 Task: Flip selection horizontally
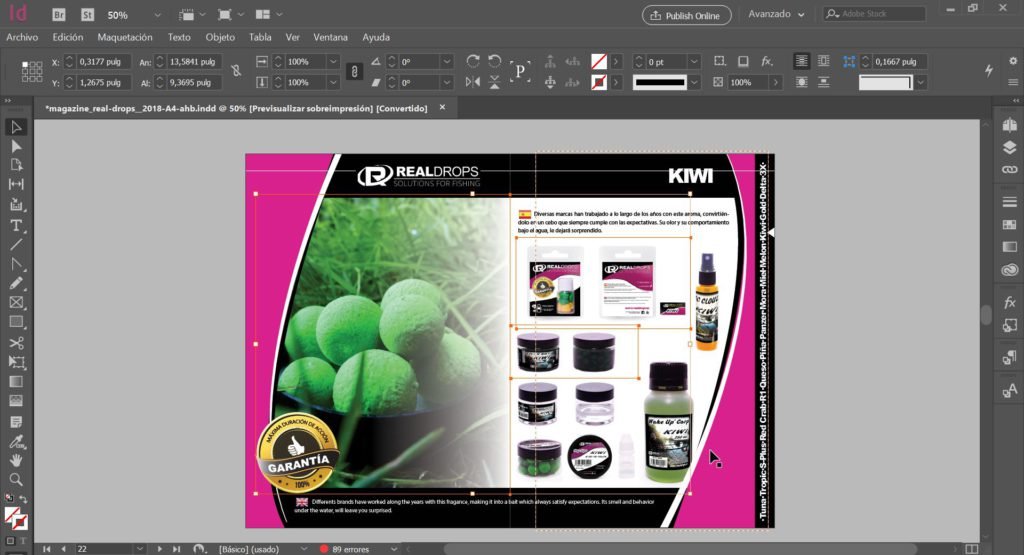473,82
